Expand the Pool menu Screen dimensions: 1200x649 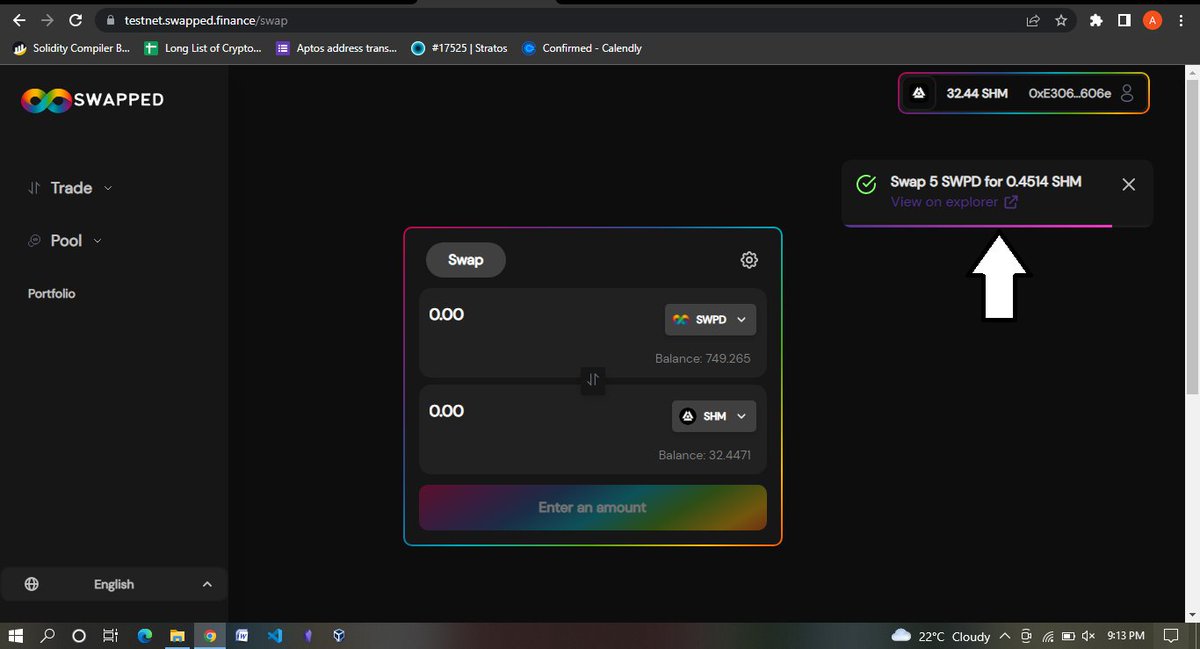(65, 241)
